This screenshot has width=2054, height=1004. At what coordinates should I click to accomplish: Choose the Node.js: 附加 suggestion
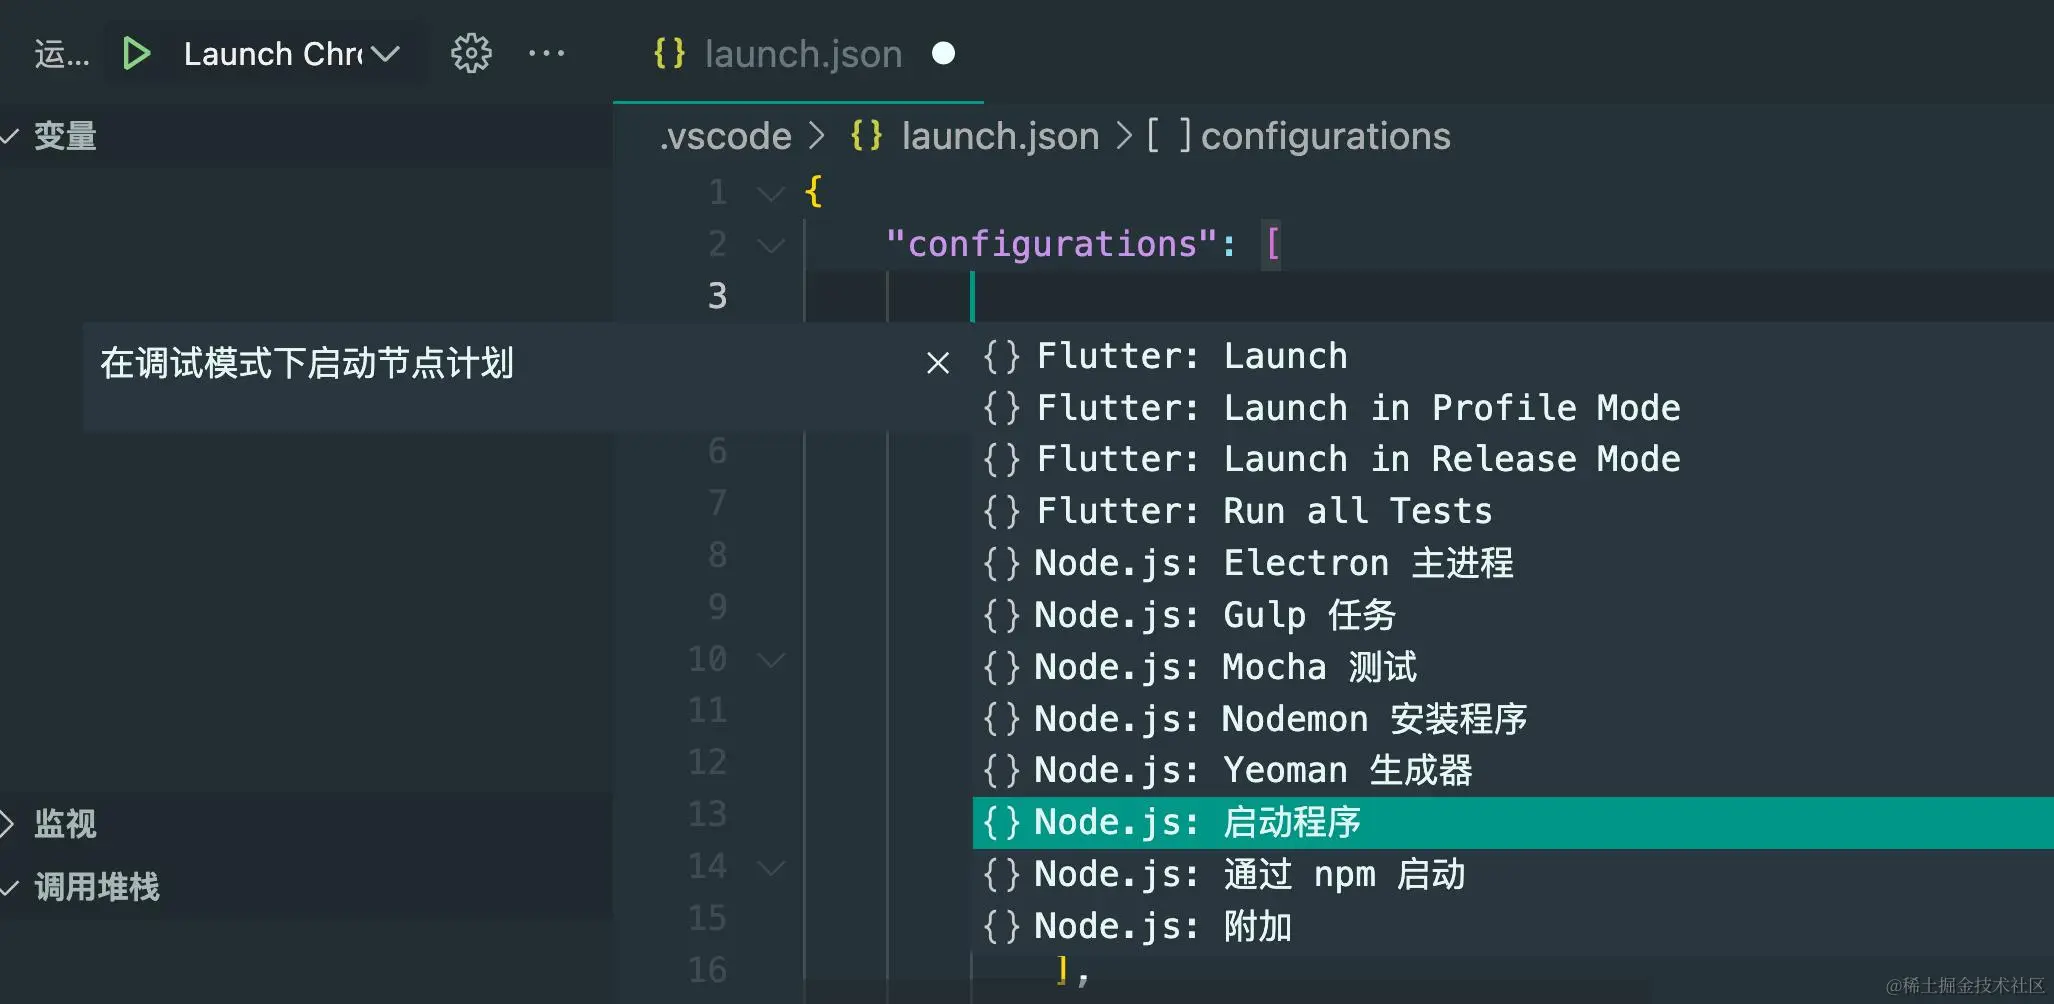pos(1513,927)
